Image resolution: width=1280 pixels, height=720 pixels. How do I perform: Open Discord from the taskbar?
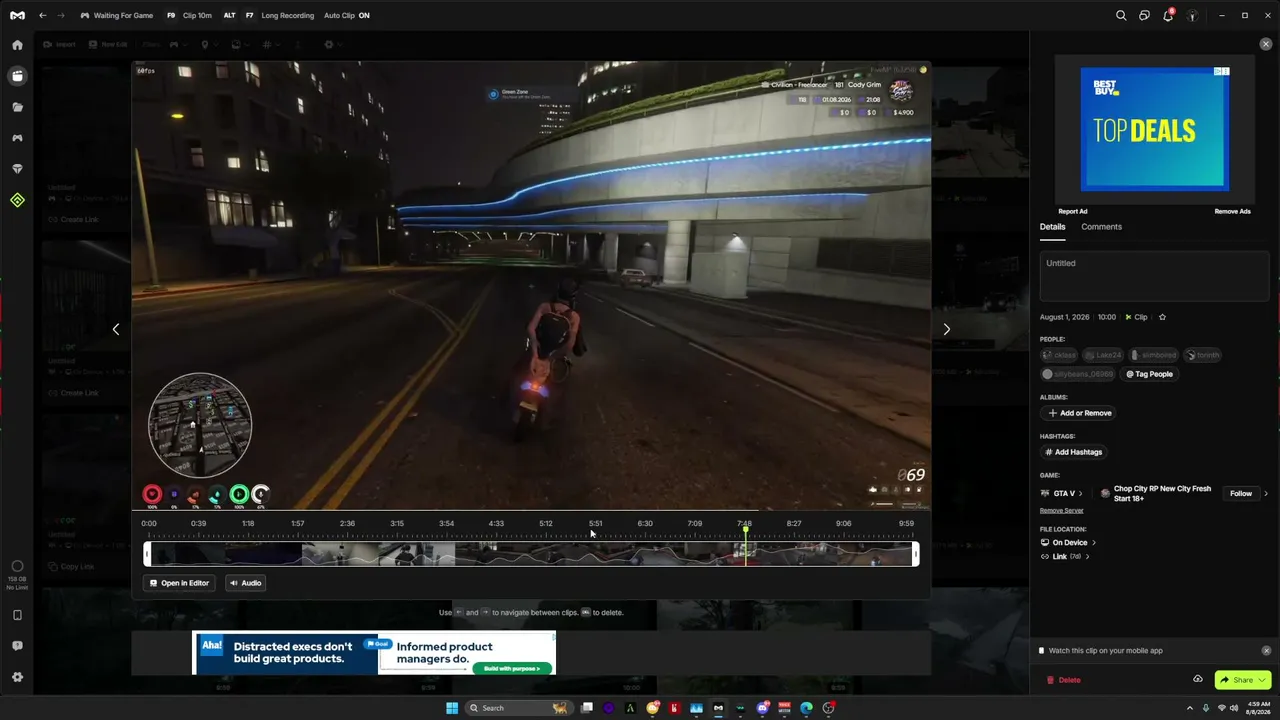pos(763,708)
